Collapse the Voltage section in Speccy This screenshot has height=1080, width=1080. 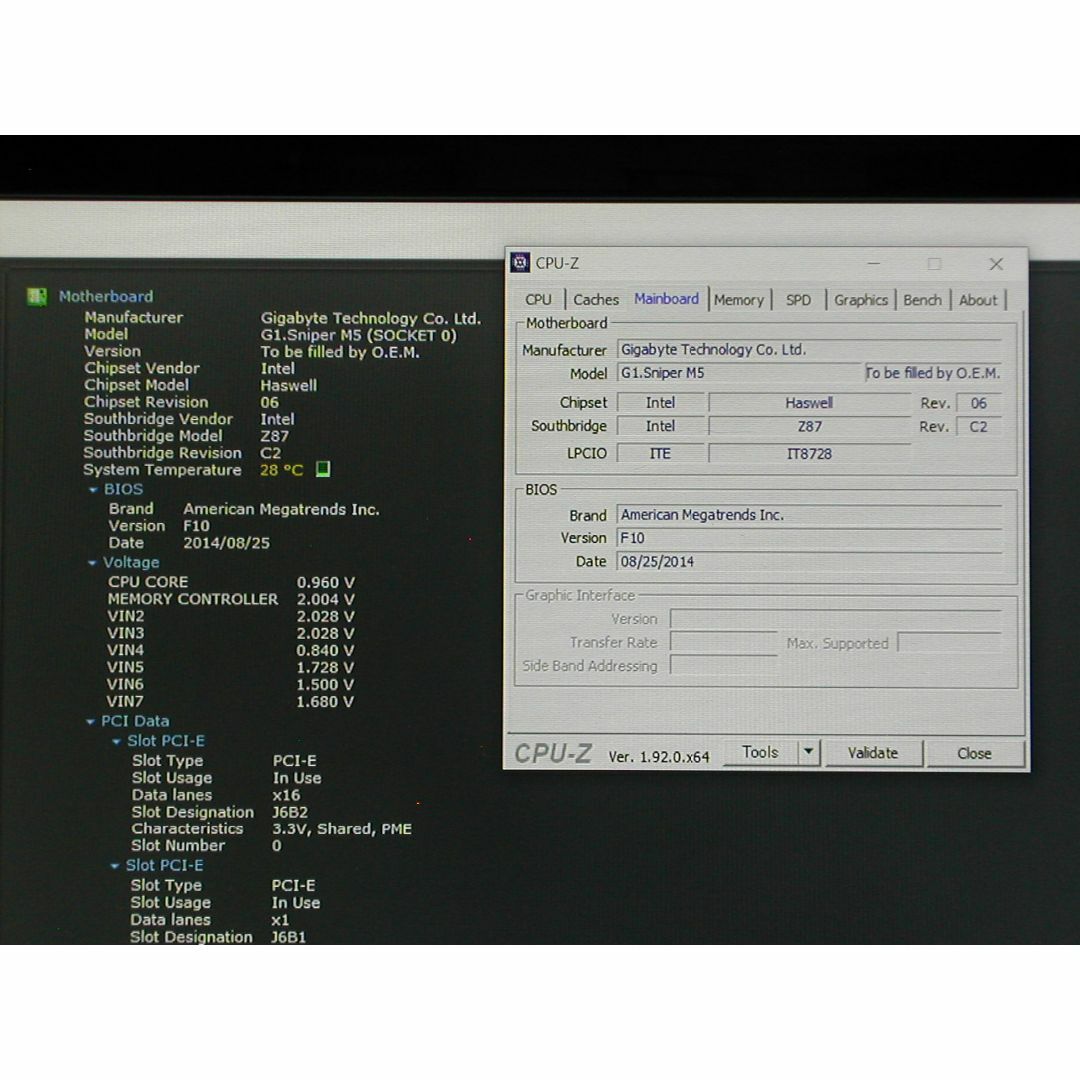click(92, 563)
